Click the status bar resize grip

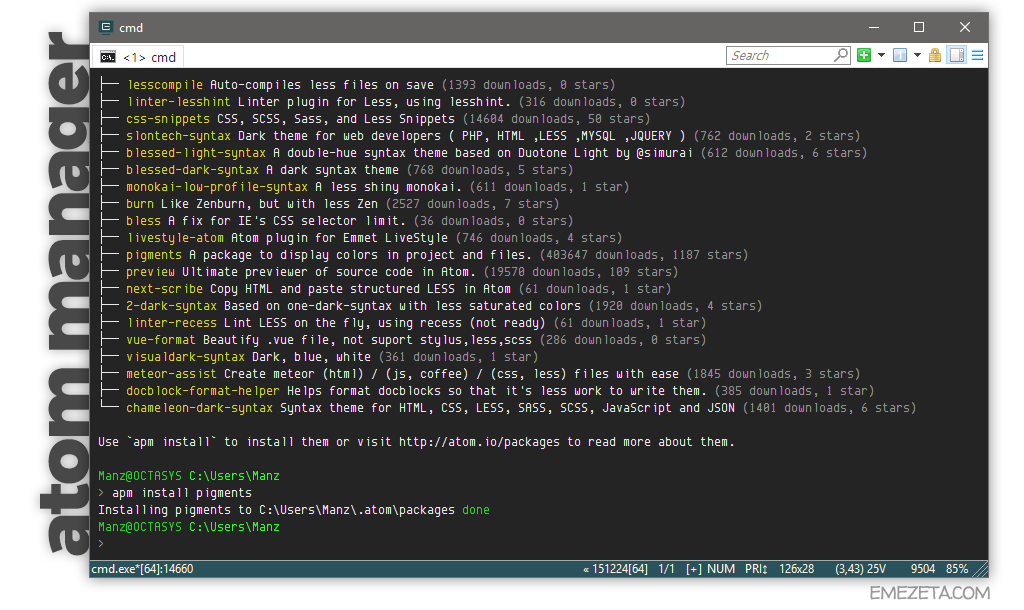pos(980,570)
